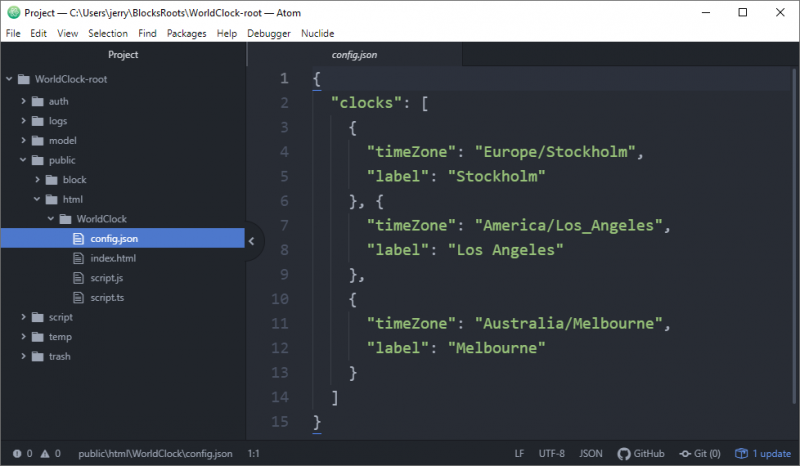Click the auth folder icon

click(x=37, y=101)
